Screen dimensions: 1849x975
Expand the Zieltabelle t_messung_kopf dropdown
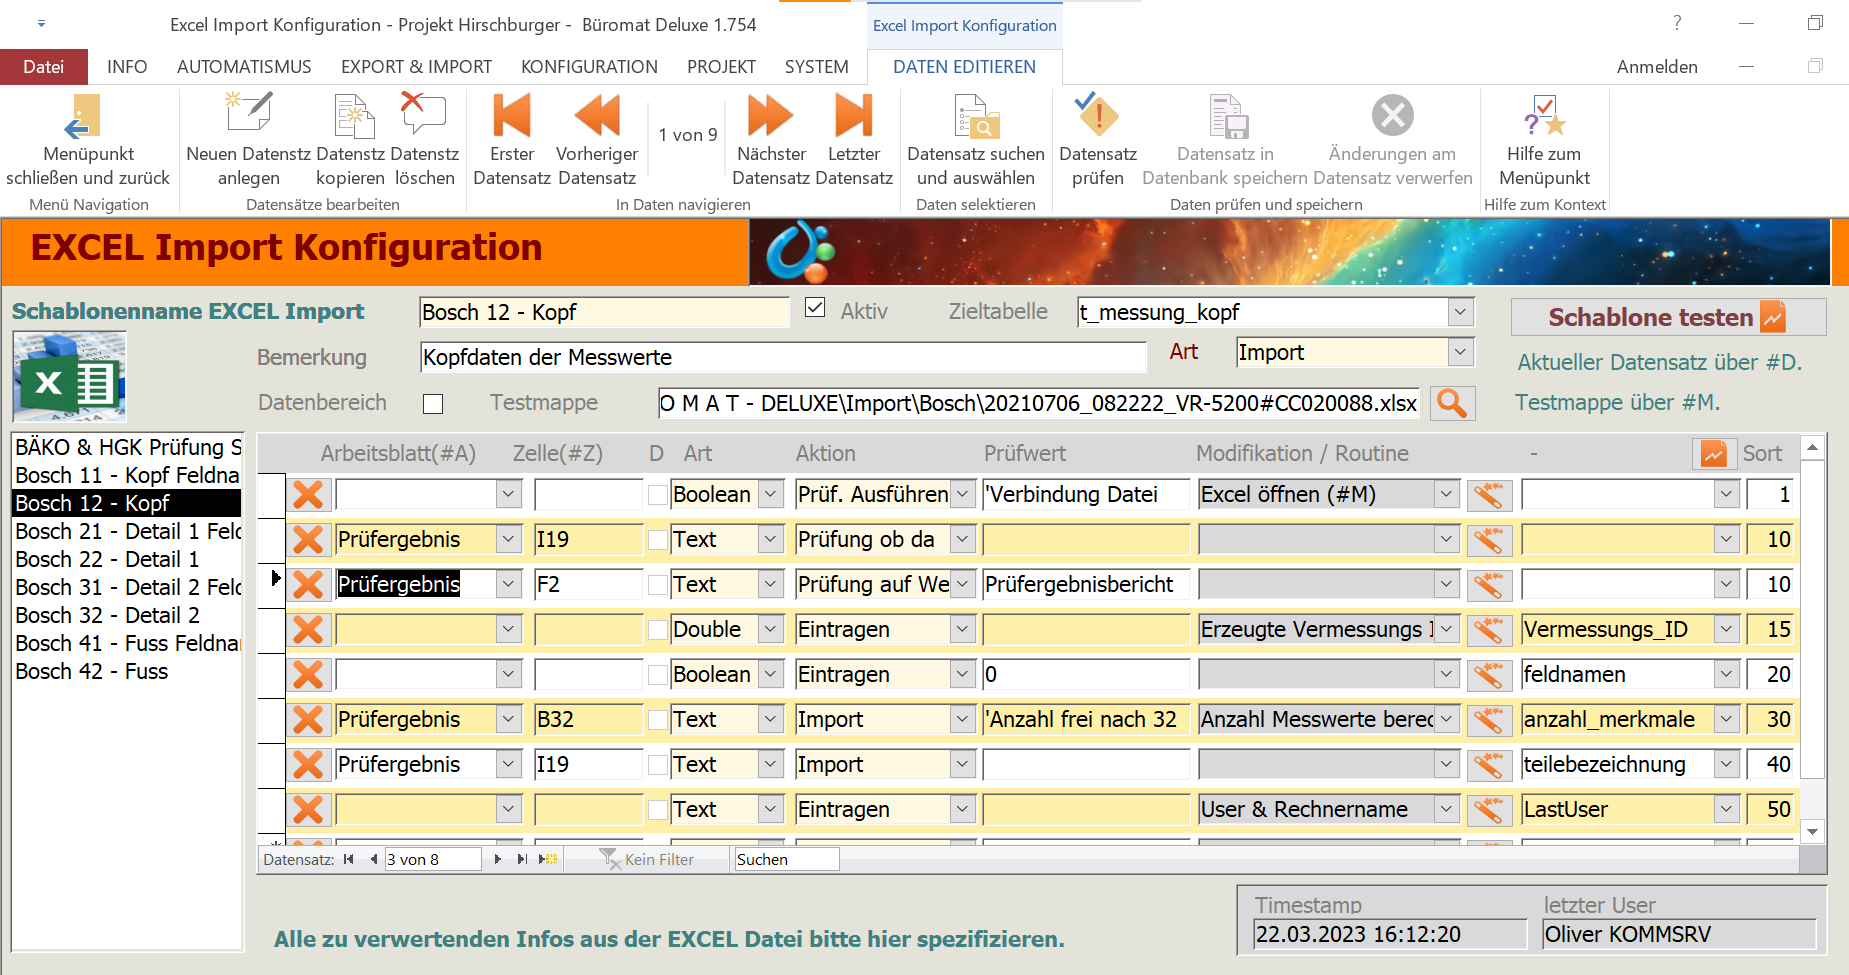(1460, 312)
